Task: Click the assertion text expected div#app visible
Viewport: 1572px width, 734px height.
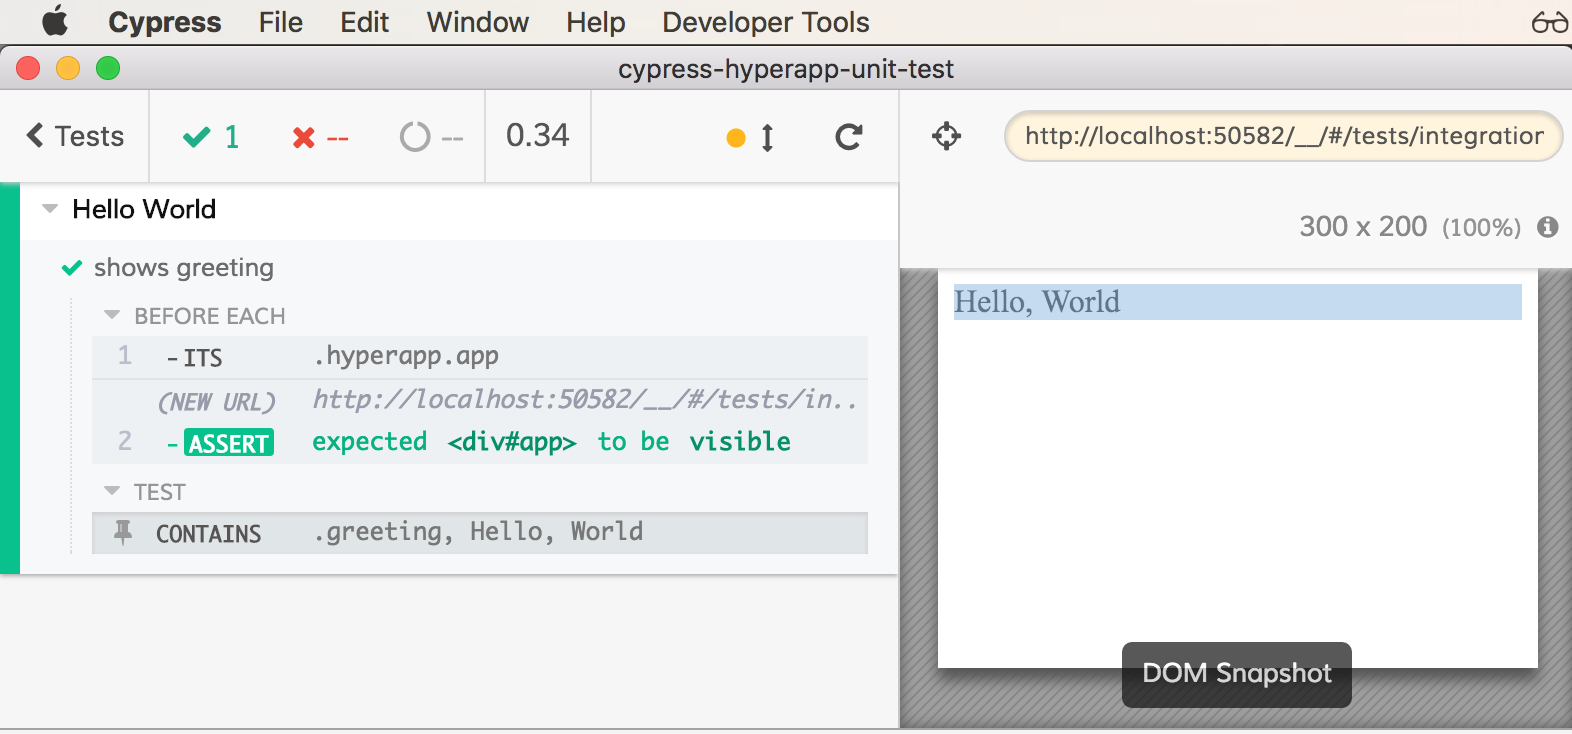Action: point(551,442)
